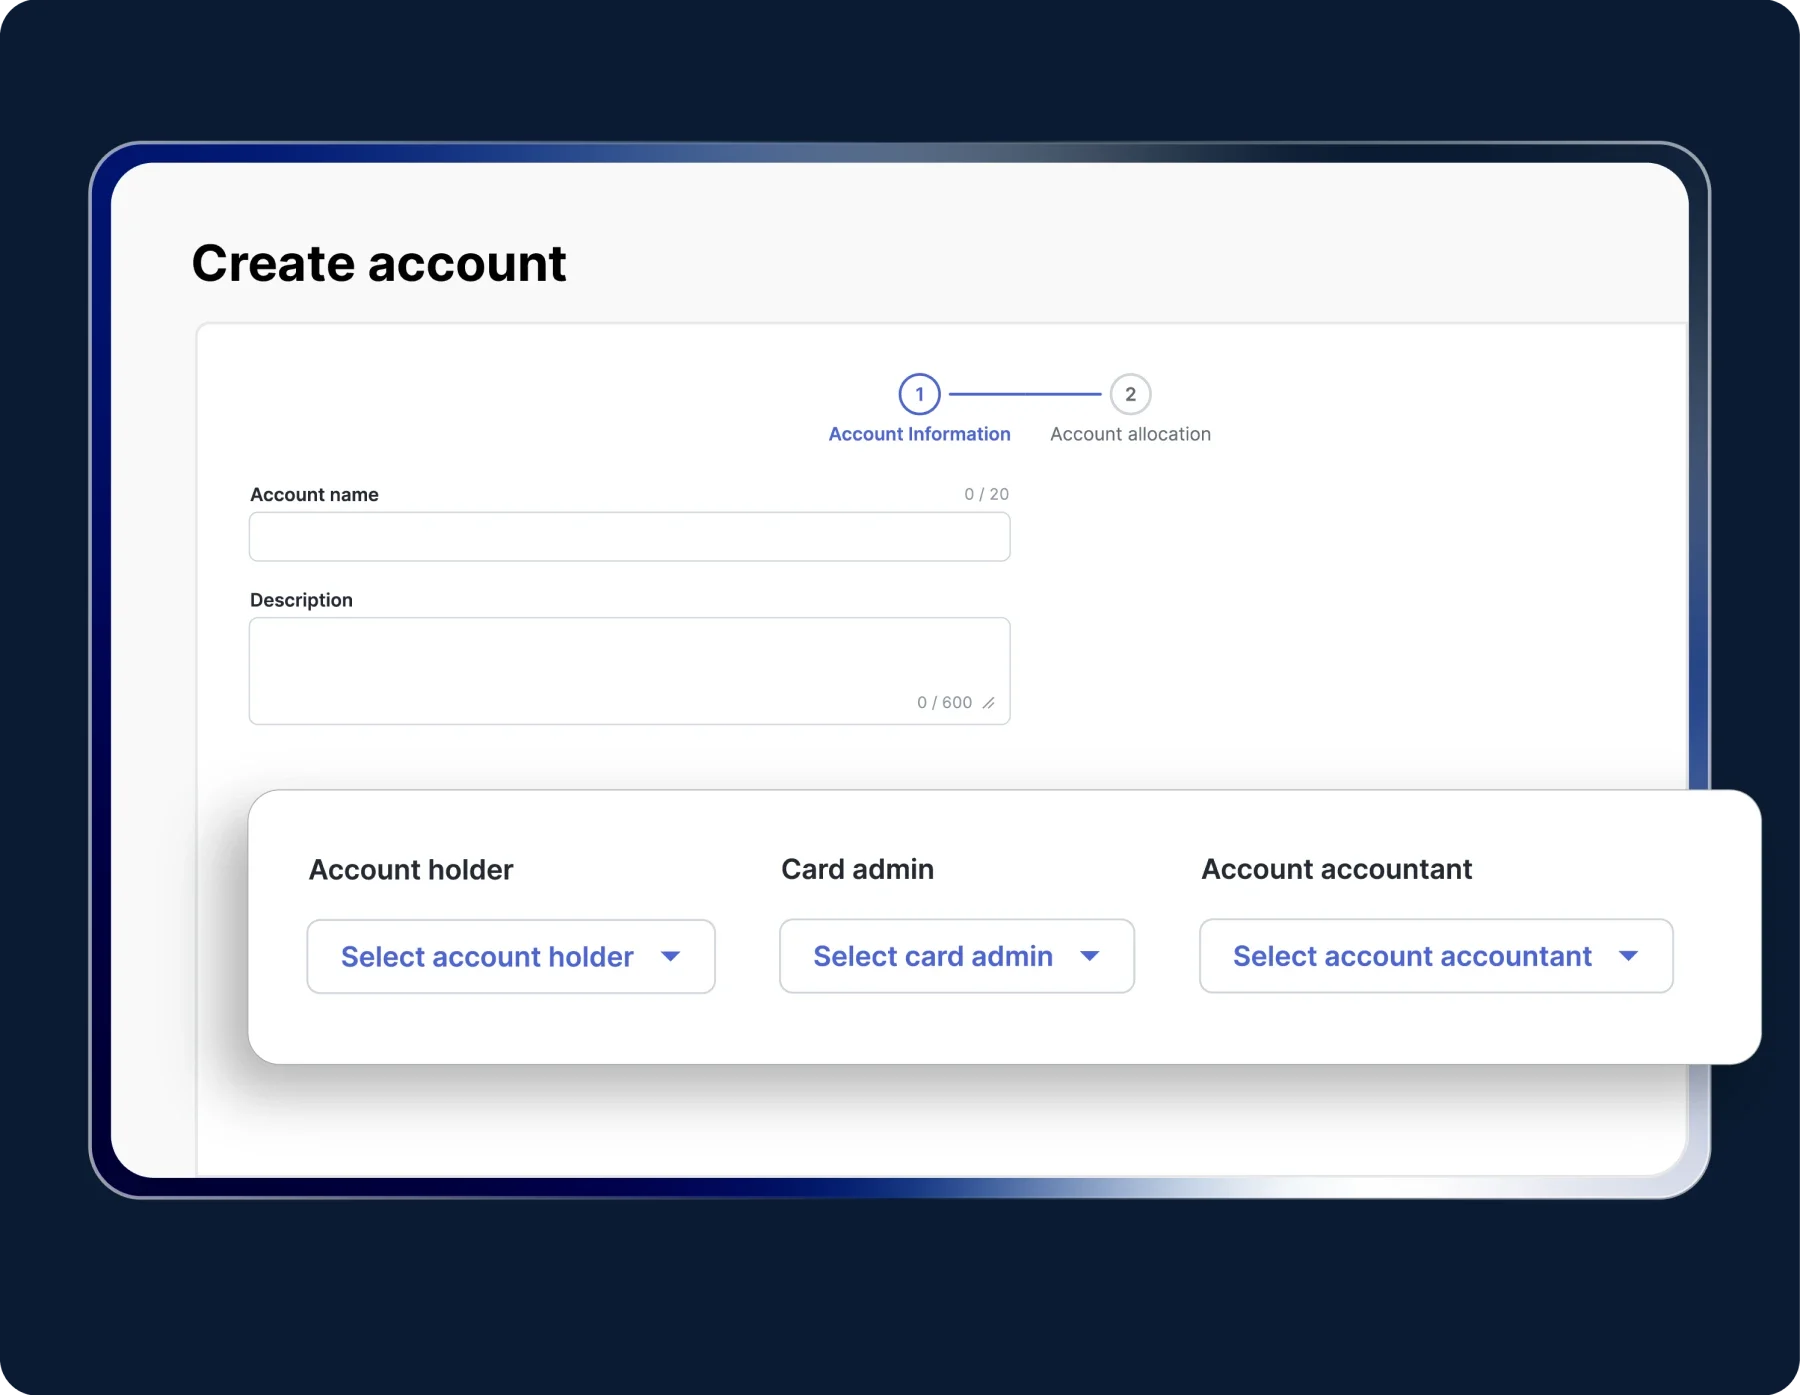Click the Description field label

coord(301,600)
